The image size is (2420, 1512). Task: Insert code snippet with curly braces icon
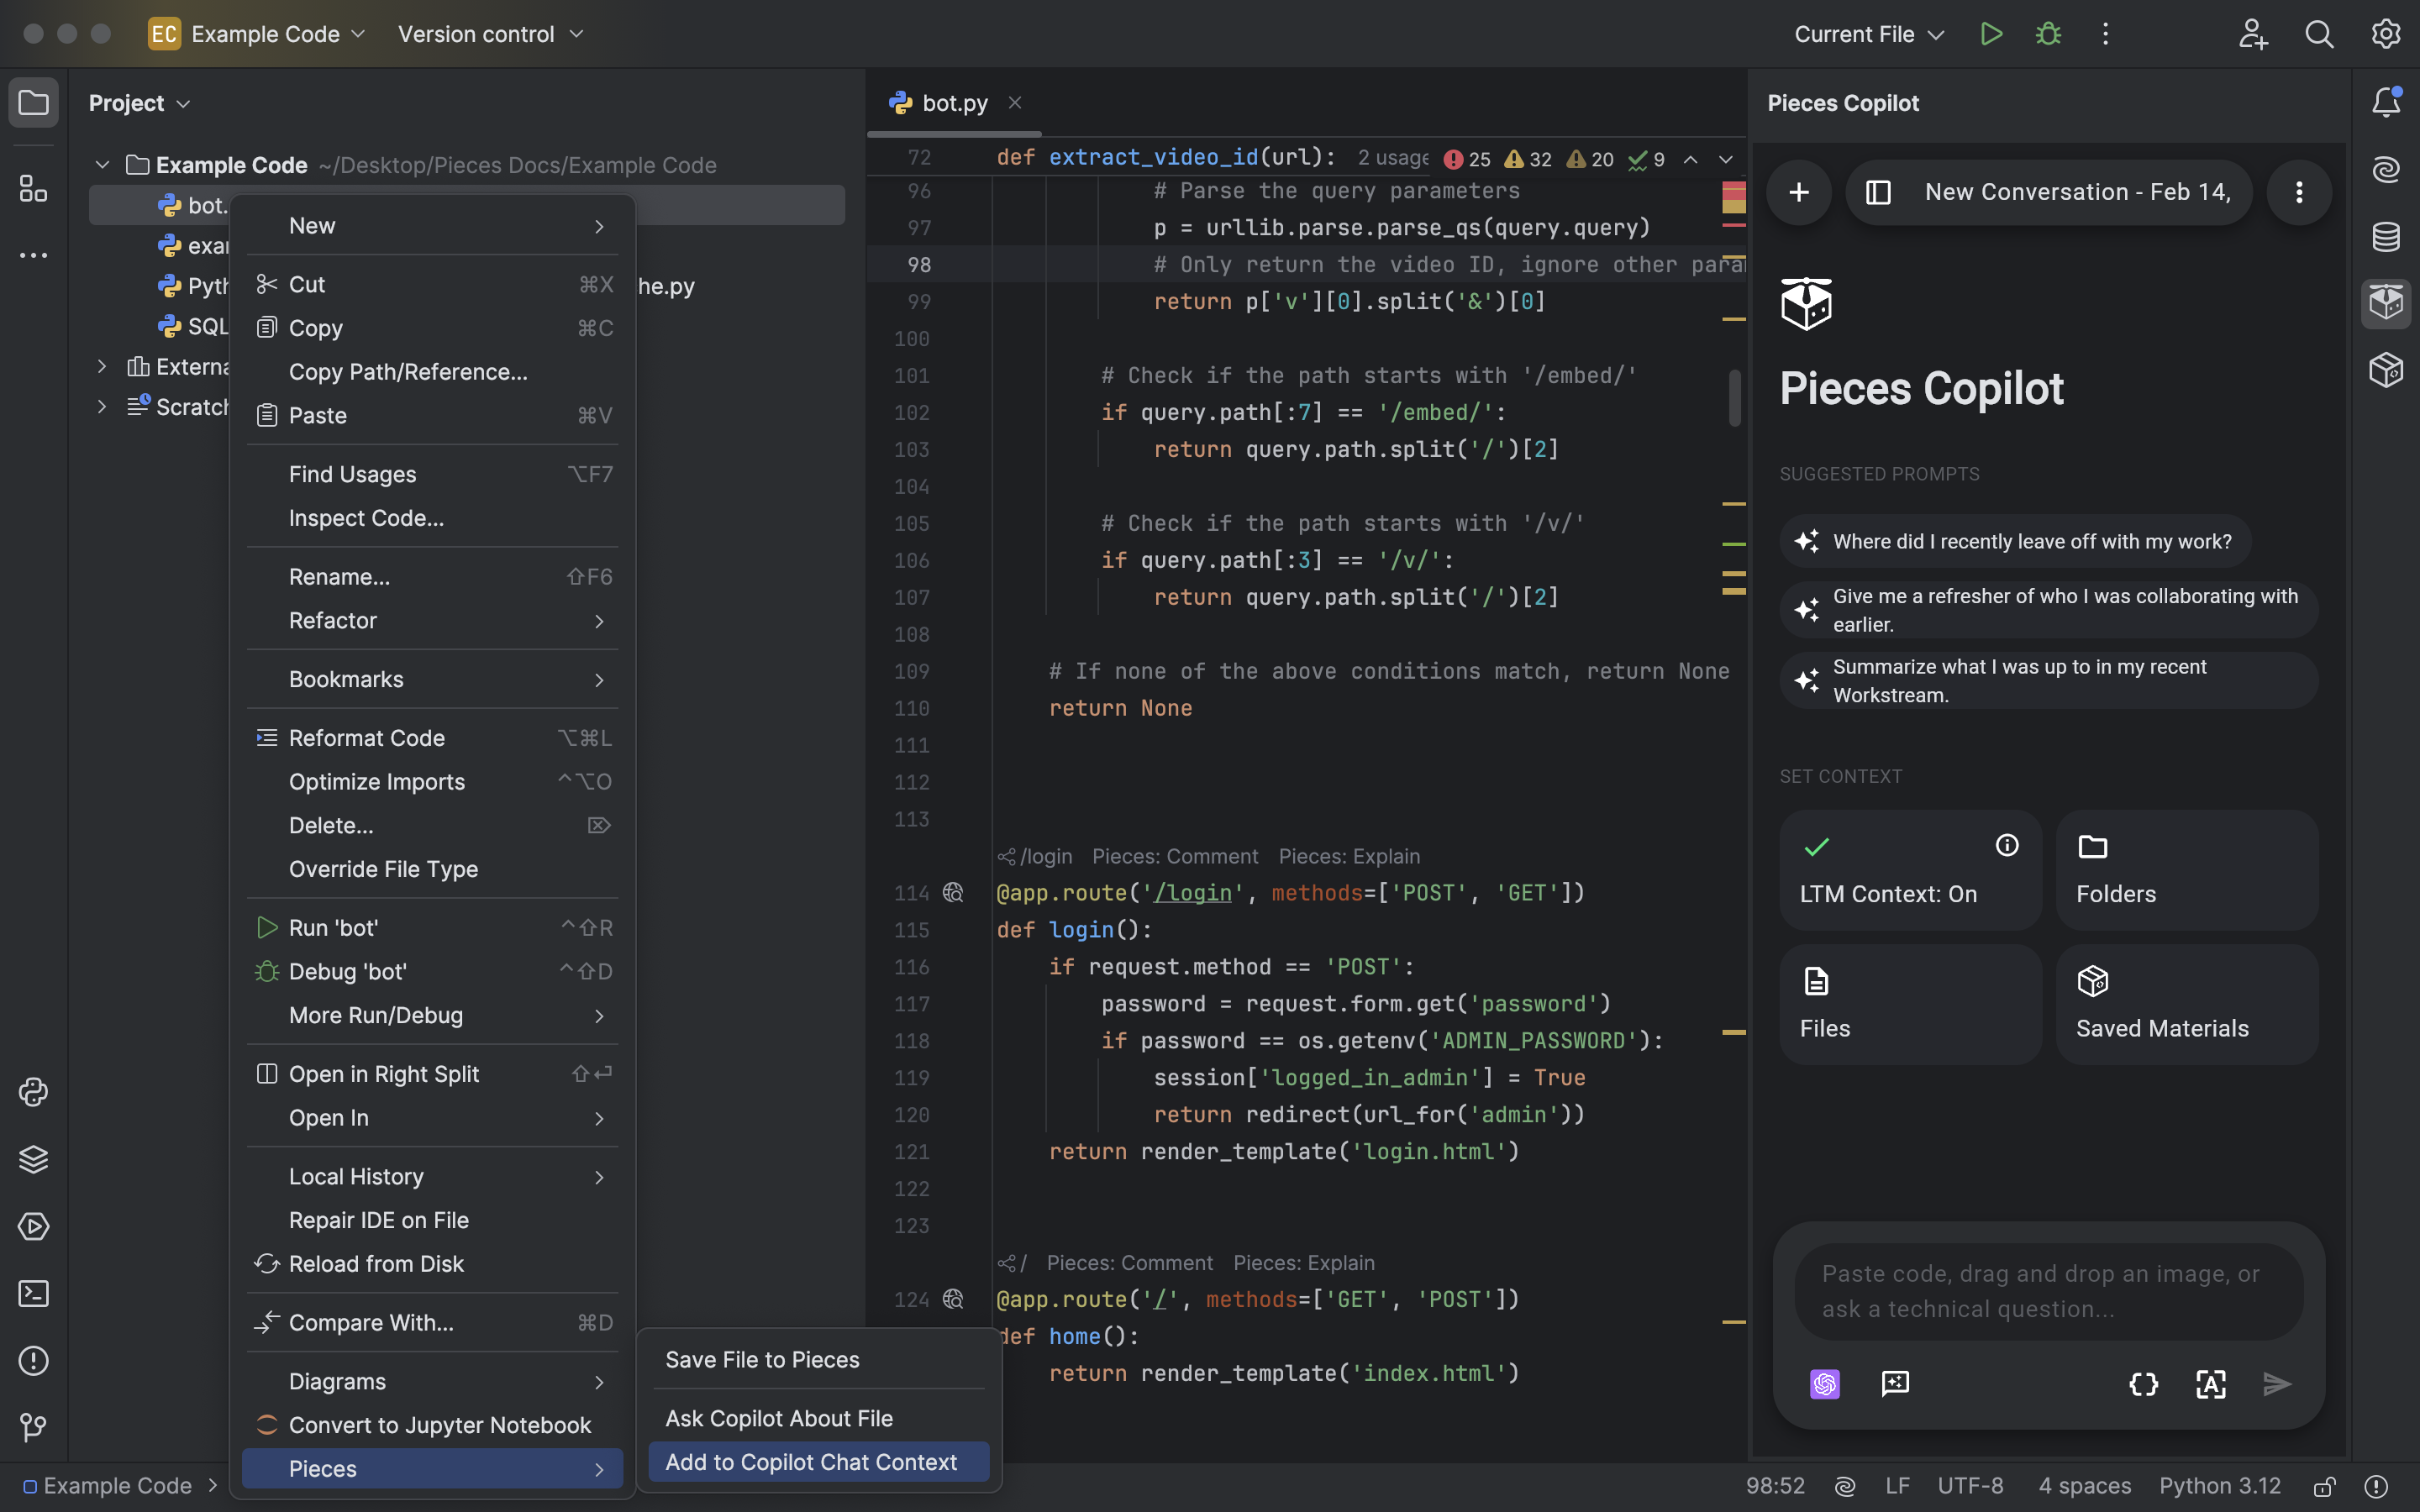2144,1384
